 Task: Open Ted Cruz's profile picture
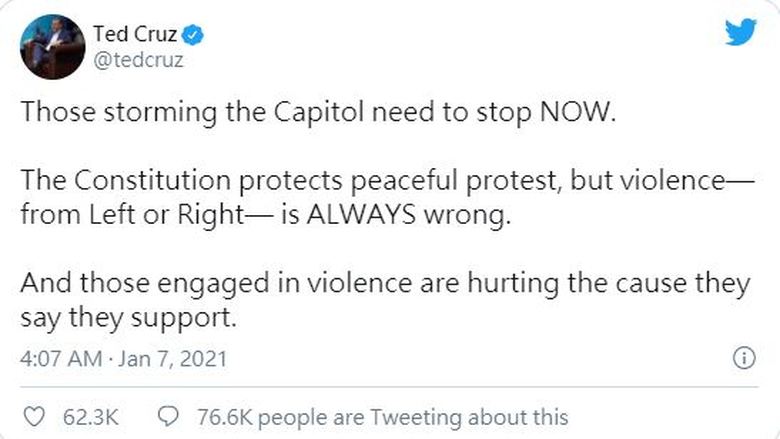click(48, 47)
